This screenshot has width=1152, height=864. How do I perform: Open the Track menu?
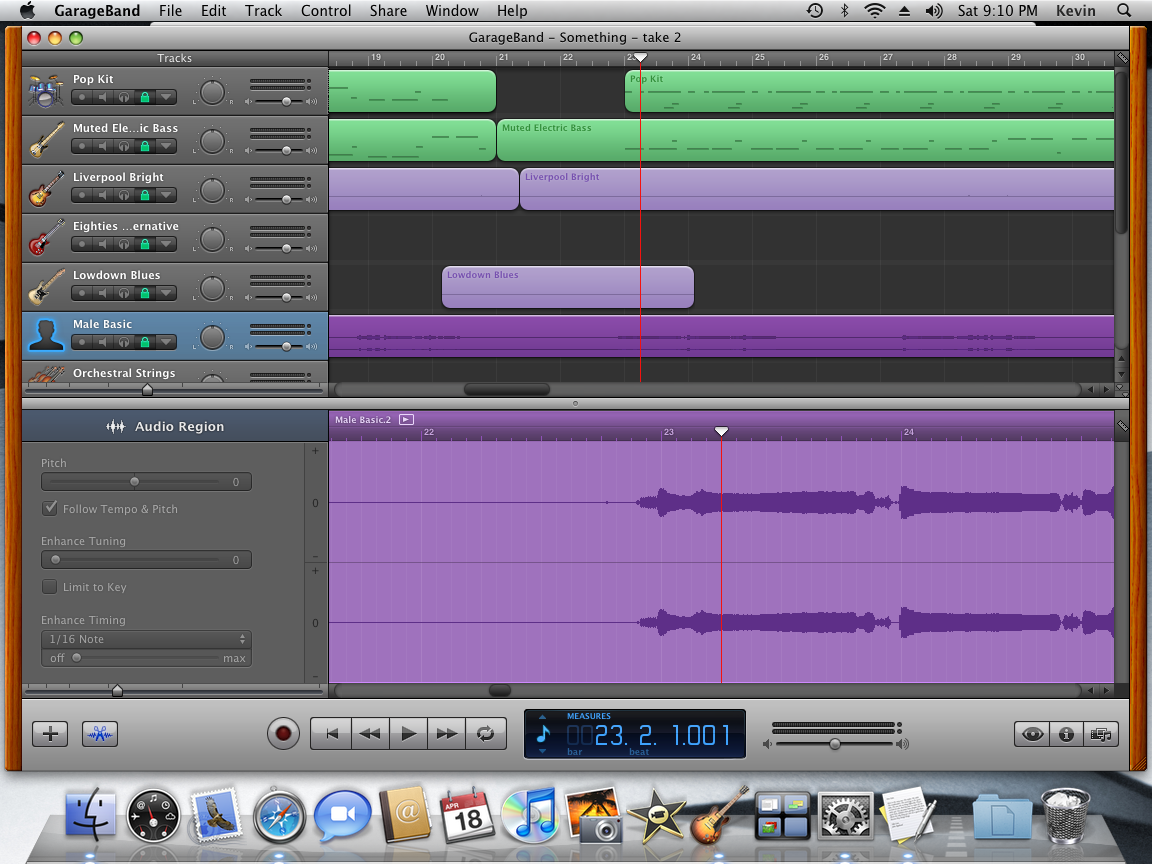(x=263, y=11)
